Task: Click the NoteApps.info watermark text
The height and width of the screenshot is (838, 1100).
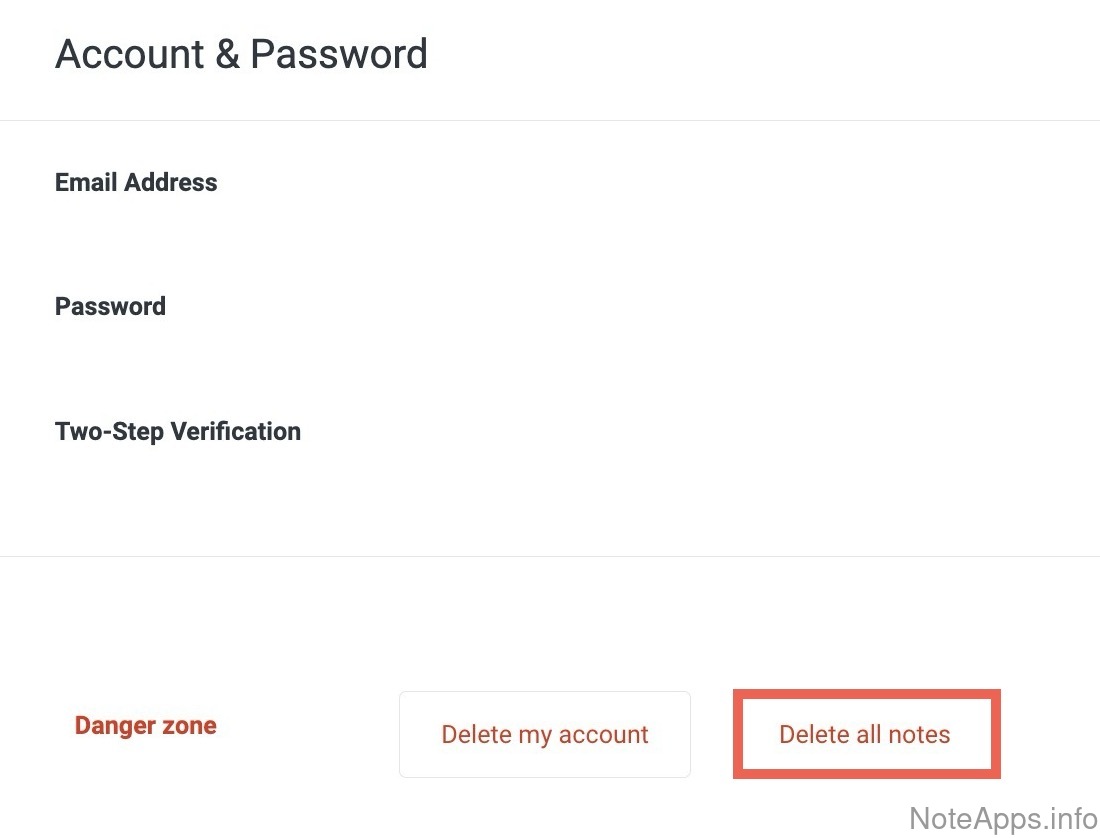Action: tap(1003, 818)
